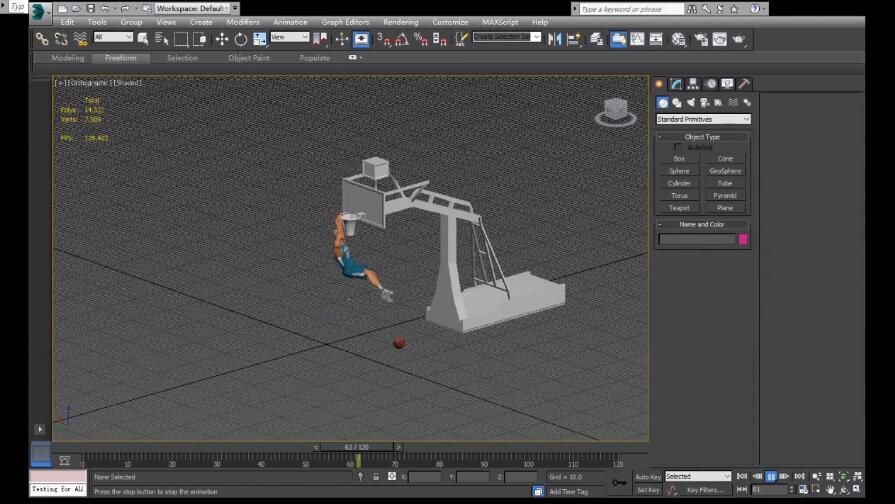The height and width of the screenshot is (504, 895).
Task: Open the key mode Selected dropdown
Action: 698,476
